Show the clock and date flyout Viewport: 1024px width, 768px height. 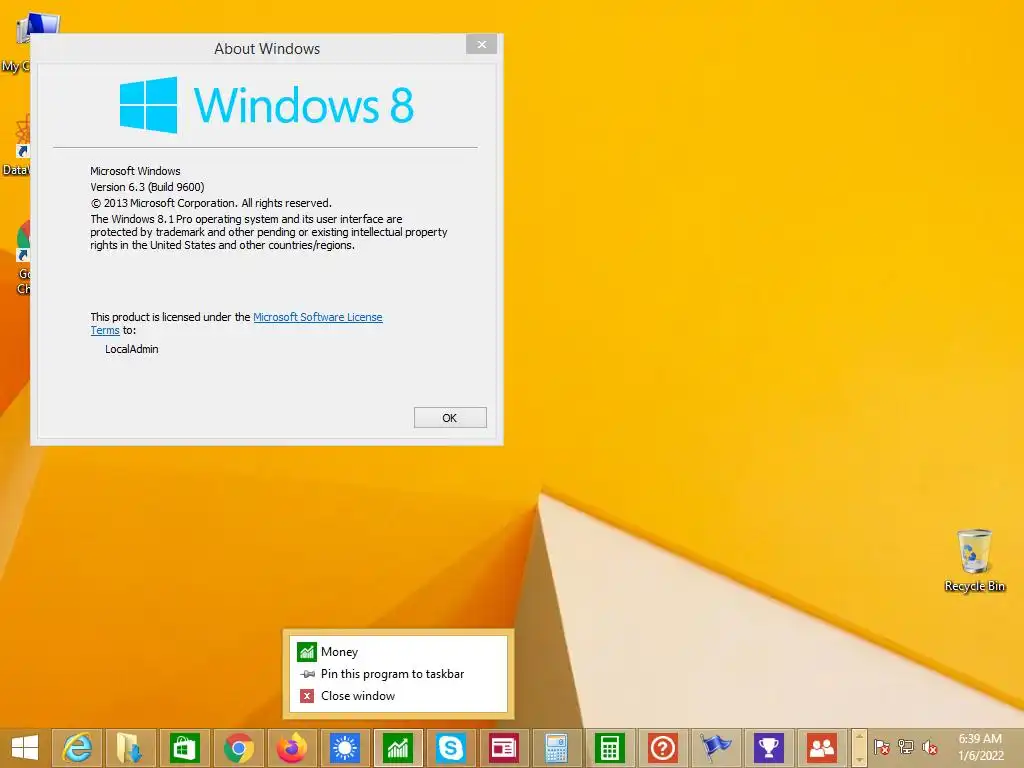[980, 747]
